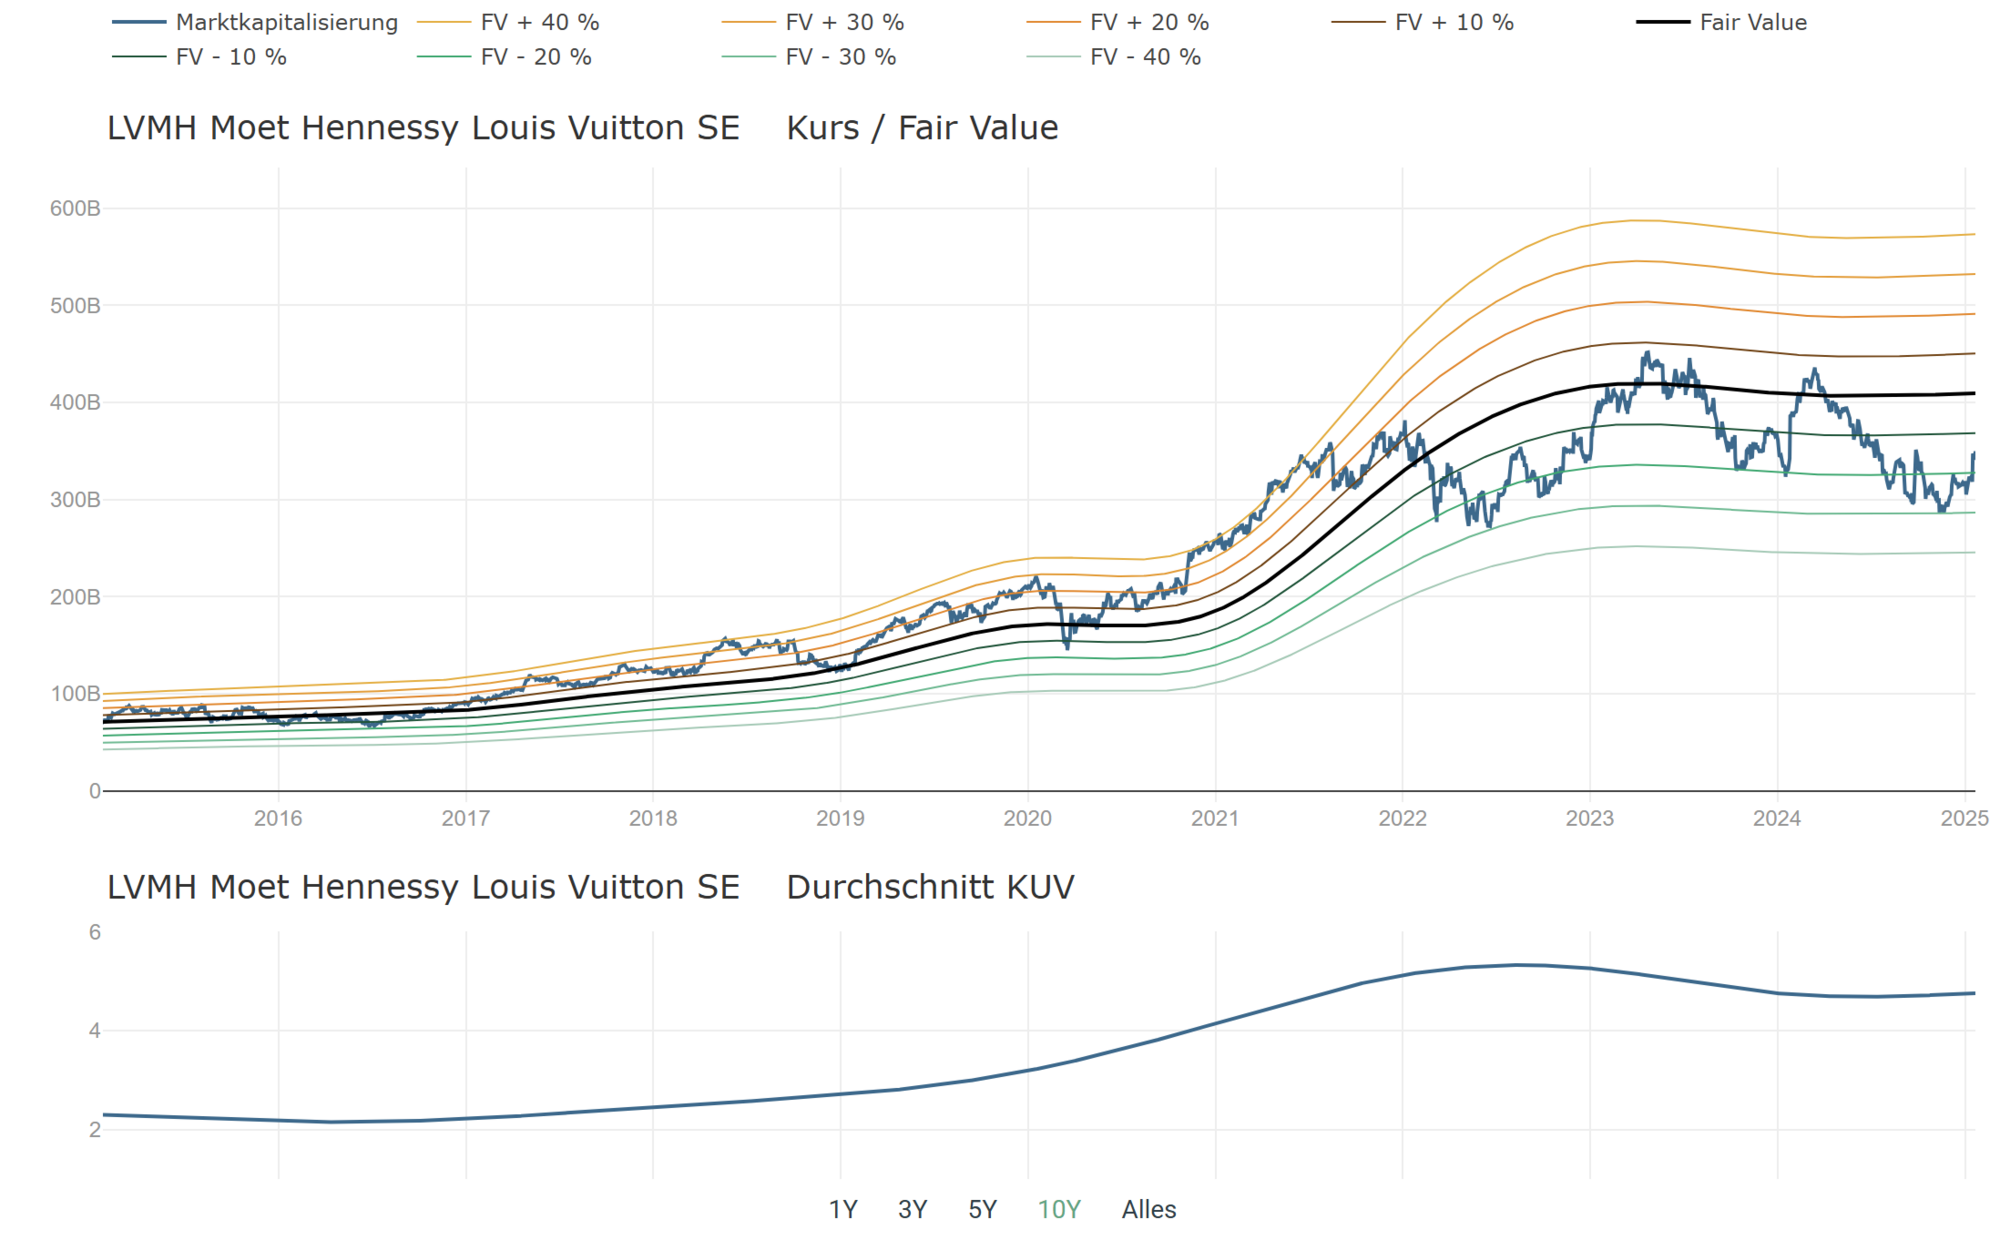Click the 600B y-axis label

point(75,208)
